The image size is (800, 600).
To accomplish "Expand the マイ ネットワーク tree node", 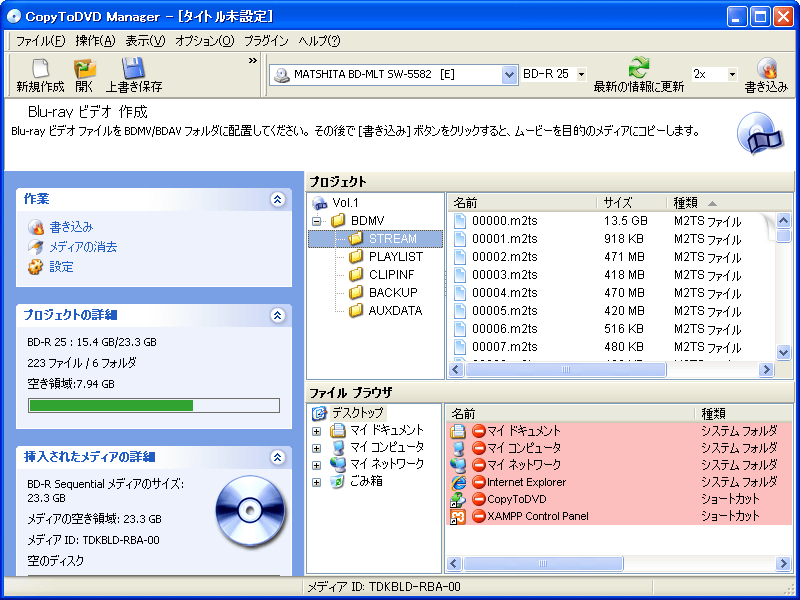I will click(x=317, y=465).
